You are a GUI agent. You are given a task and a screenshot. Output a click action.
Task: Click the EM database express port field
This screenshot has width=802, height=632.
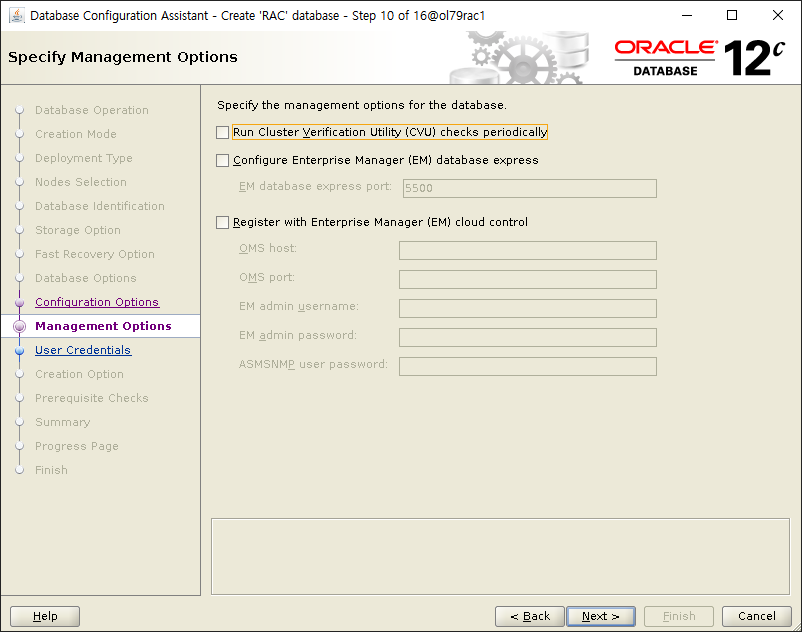click(x=529, y=188)
